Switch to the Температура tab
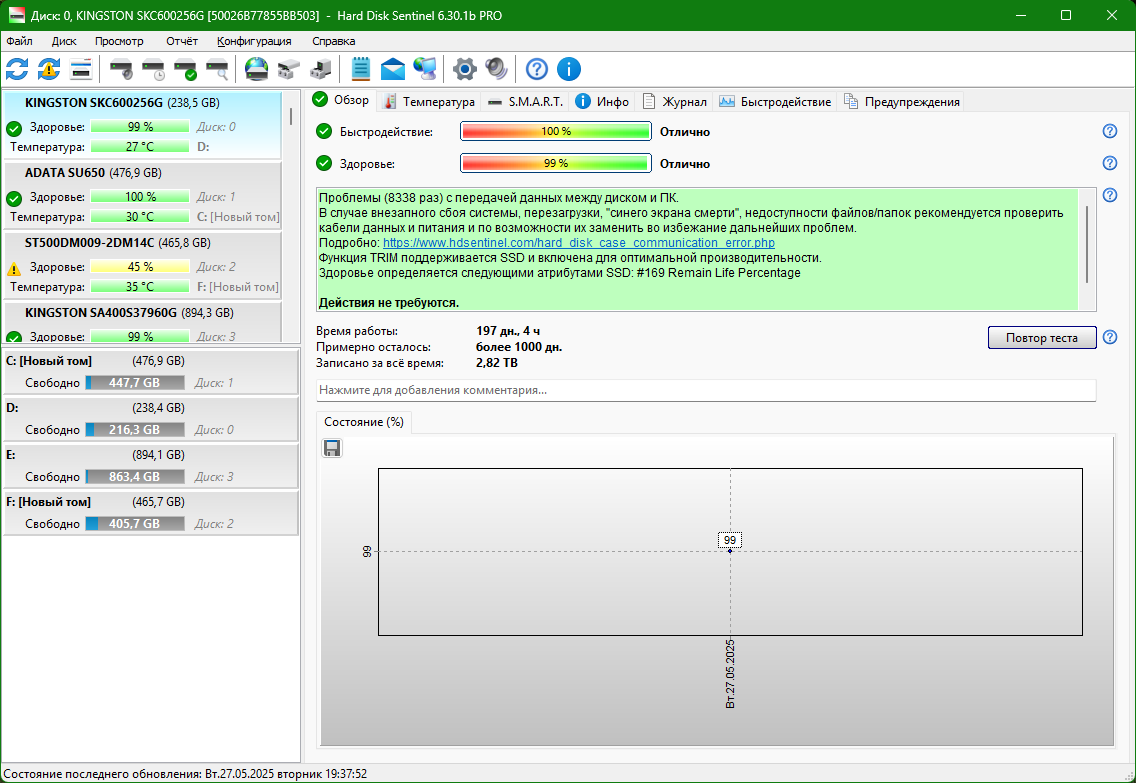 429,101
